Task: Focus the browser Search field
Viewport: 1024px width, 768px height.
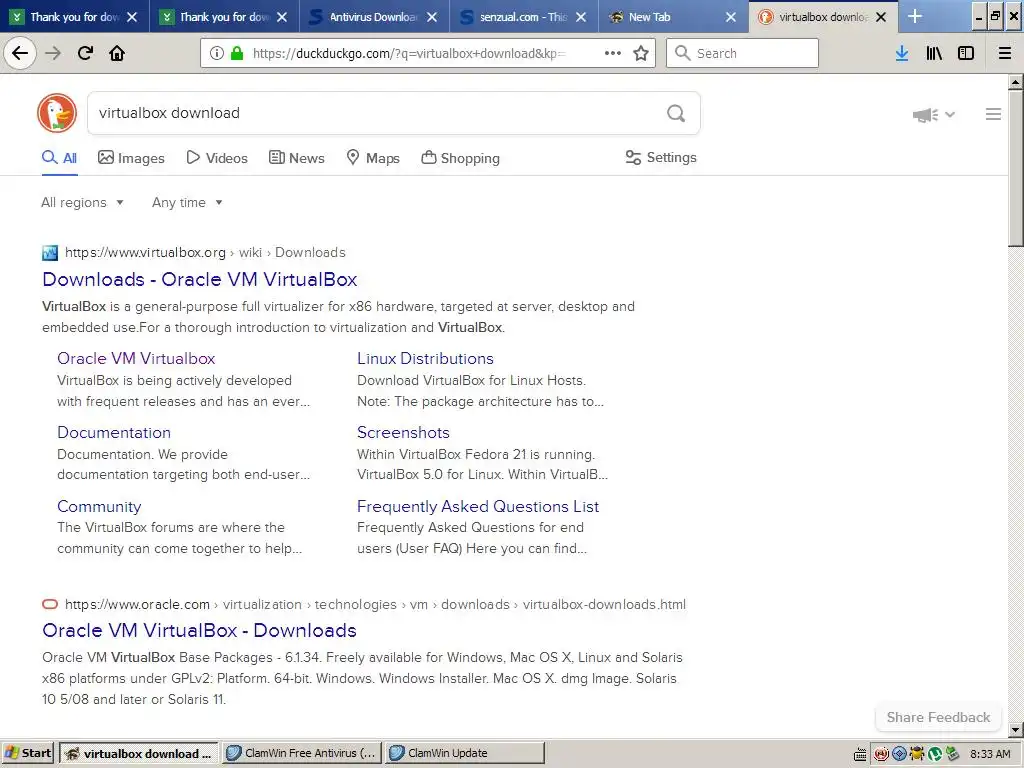Action: pos(743,53)
